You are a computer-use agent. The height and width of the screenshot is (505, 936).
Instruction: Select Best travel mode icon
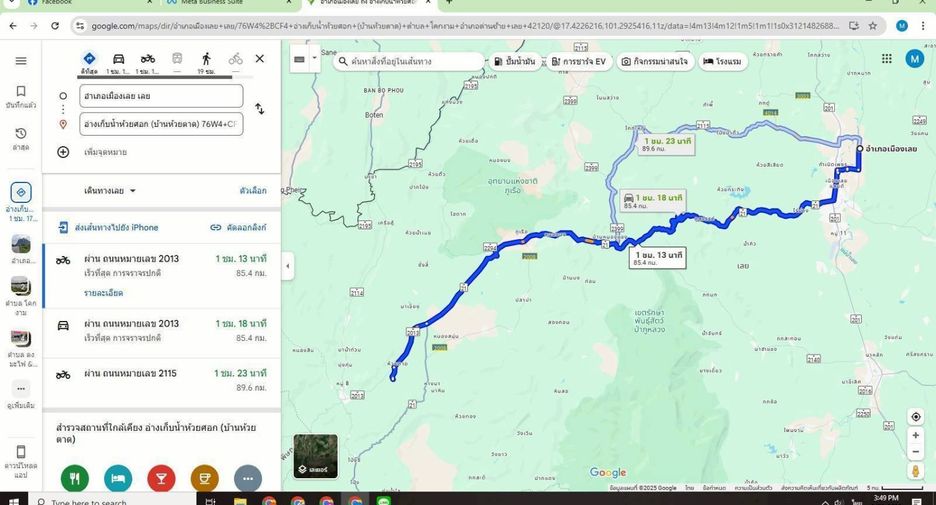coord(89,61)
